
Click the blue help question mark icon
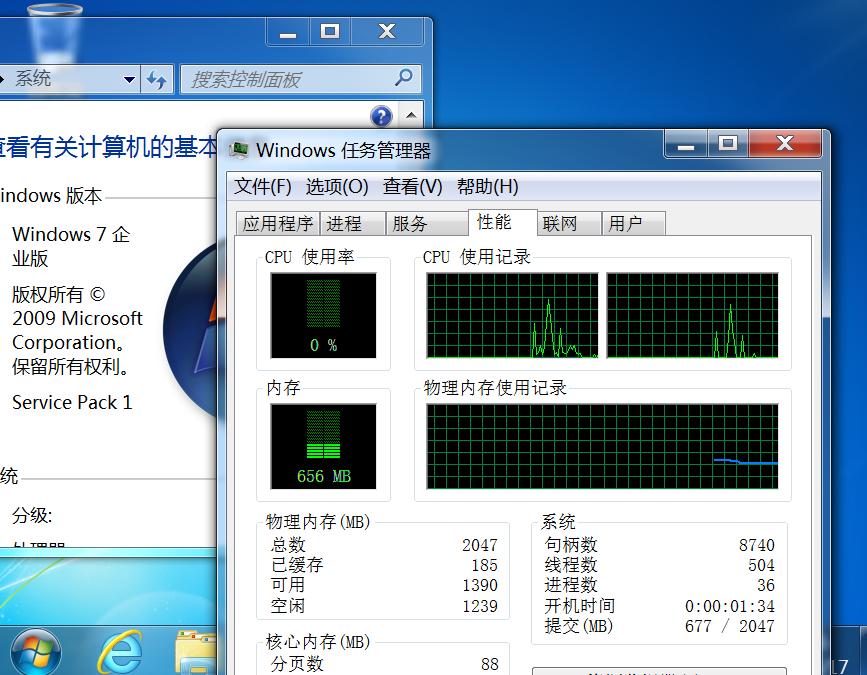(x=381, y=116)
